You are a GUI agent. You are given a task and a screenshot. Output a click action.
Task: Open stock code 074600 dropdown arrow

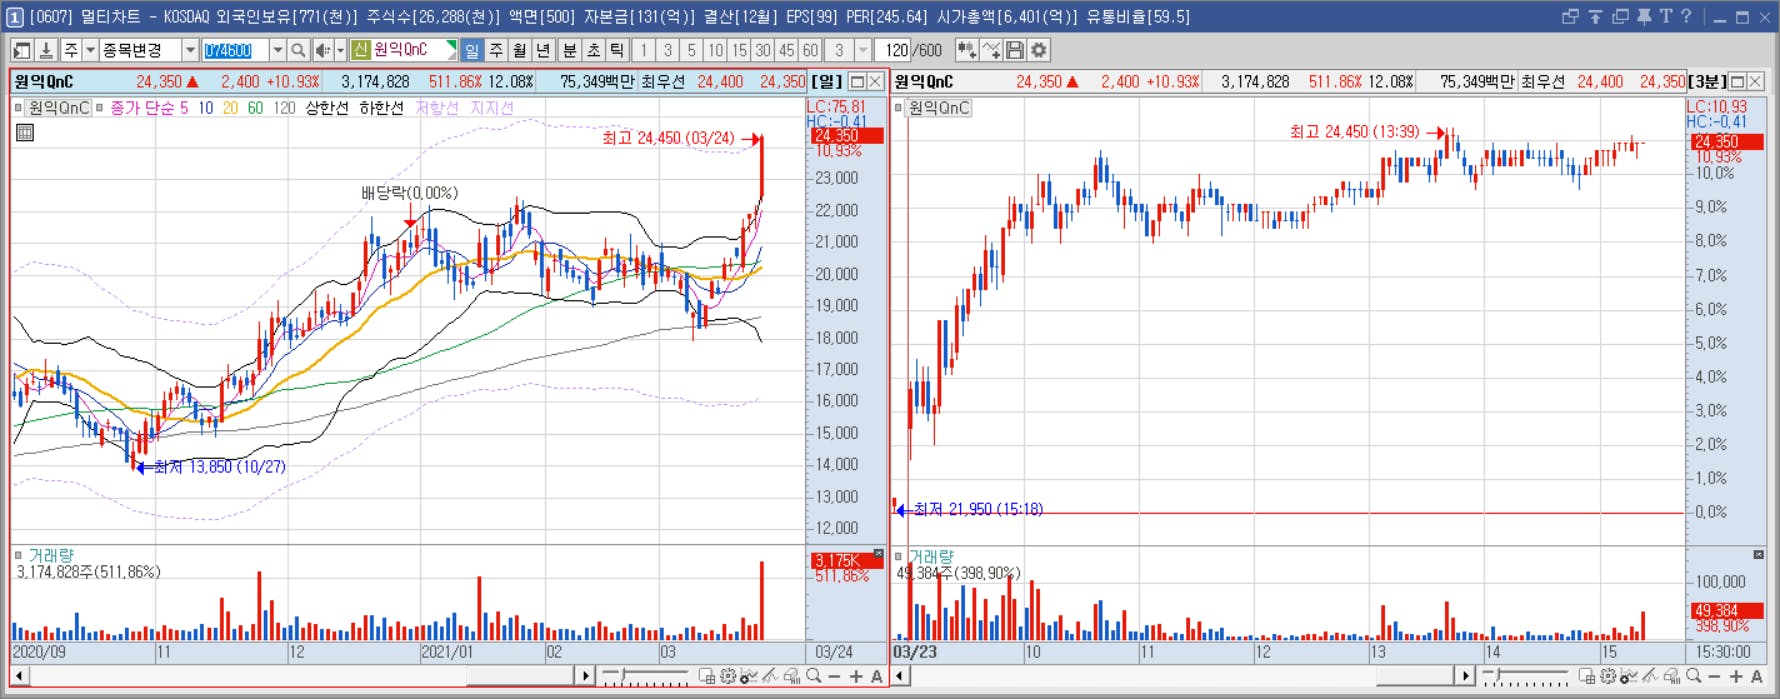point(278,50)
